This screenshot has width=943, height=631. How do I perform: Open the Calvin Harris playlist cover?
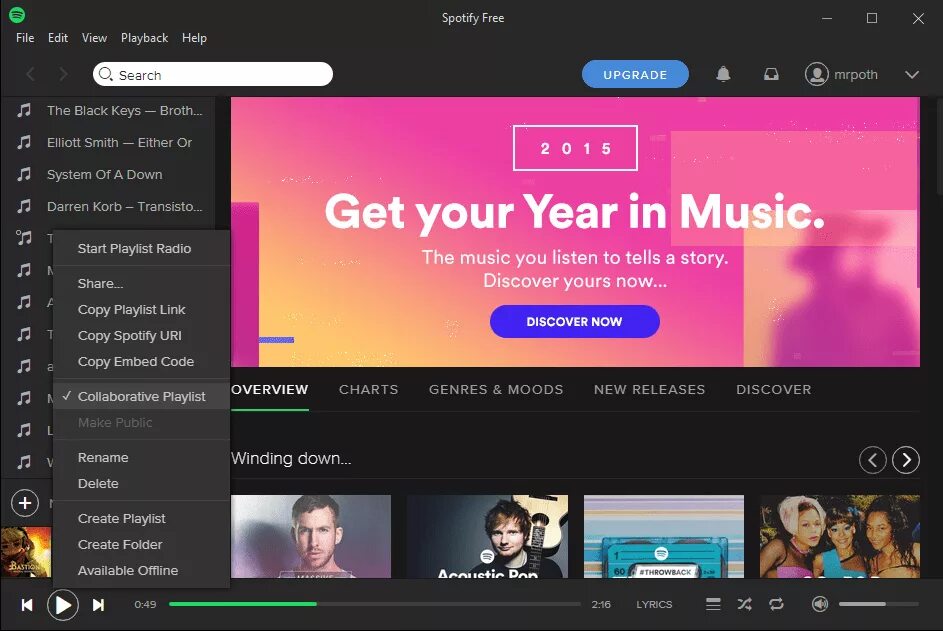tap(311, 537)
